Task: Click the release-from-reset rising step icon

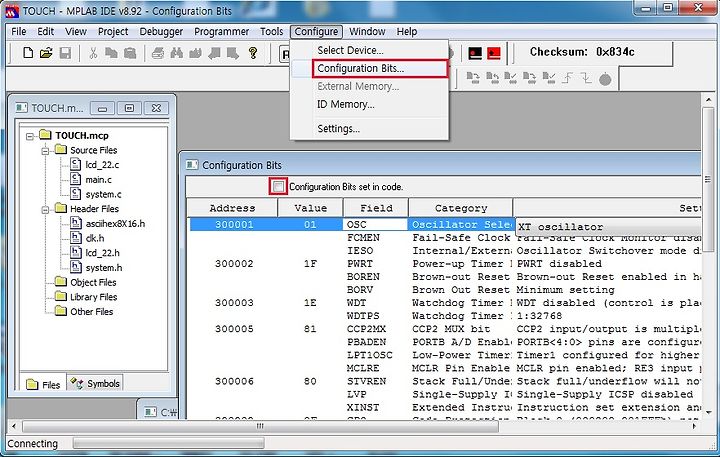Action: [x=568, y=78]
